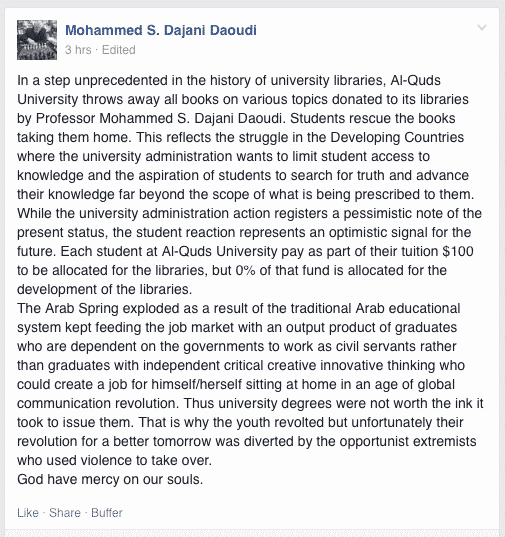The height and width of the screenshot is (537, 505).
Task: Share this post
Action: 65,513
